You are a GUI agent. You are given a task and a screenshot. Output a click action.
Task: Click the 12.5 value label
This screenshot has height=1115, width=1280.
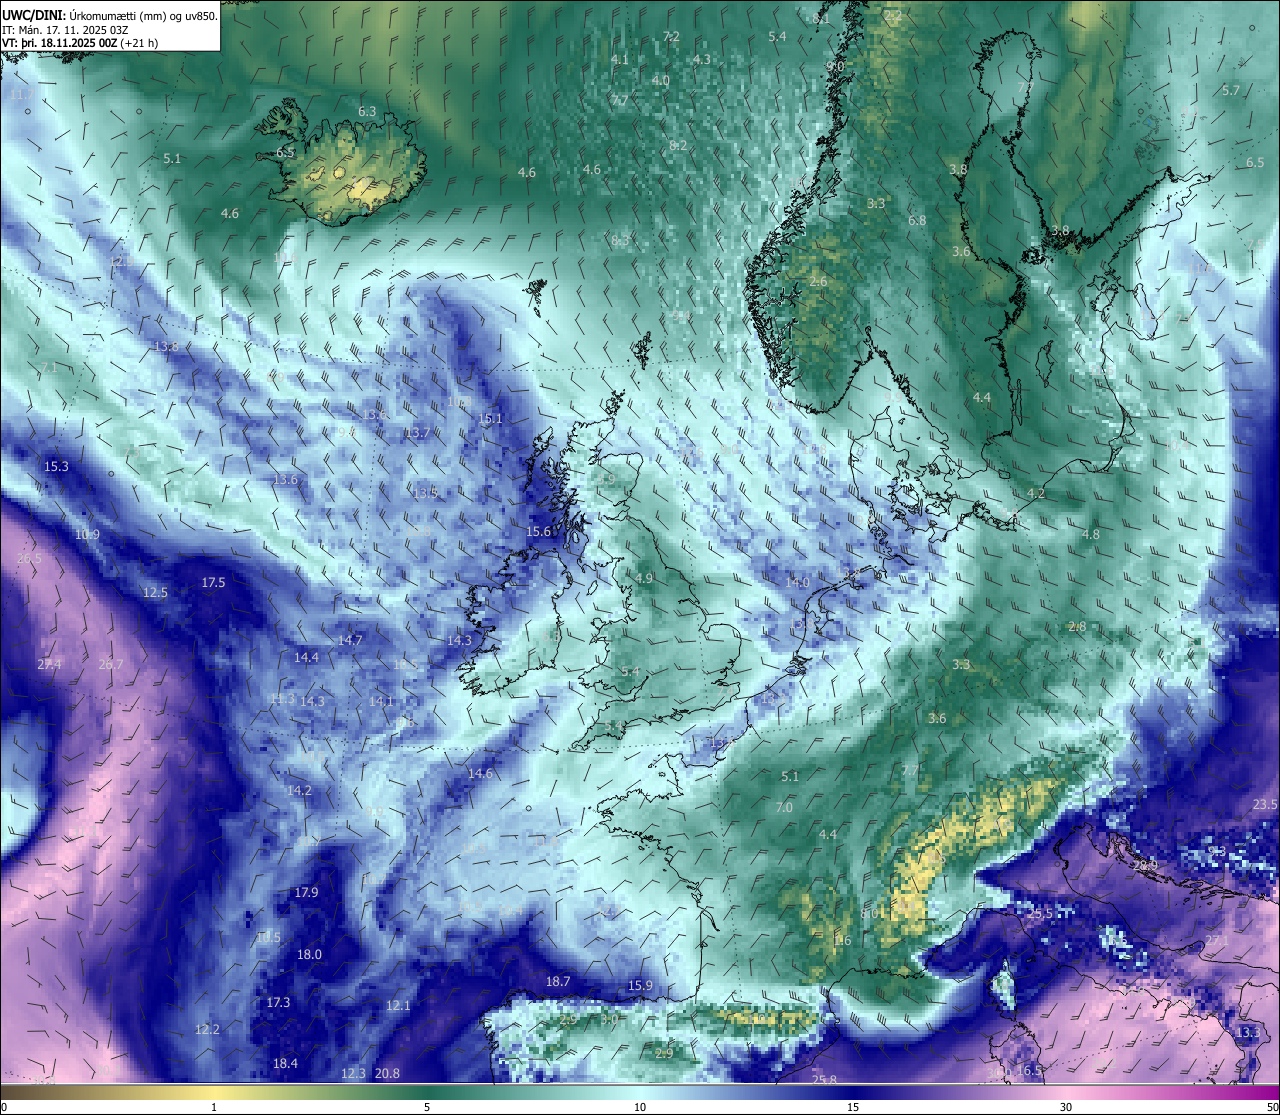click(x=155, y=593)
